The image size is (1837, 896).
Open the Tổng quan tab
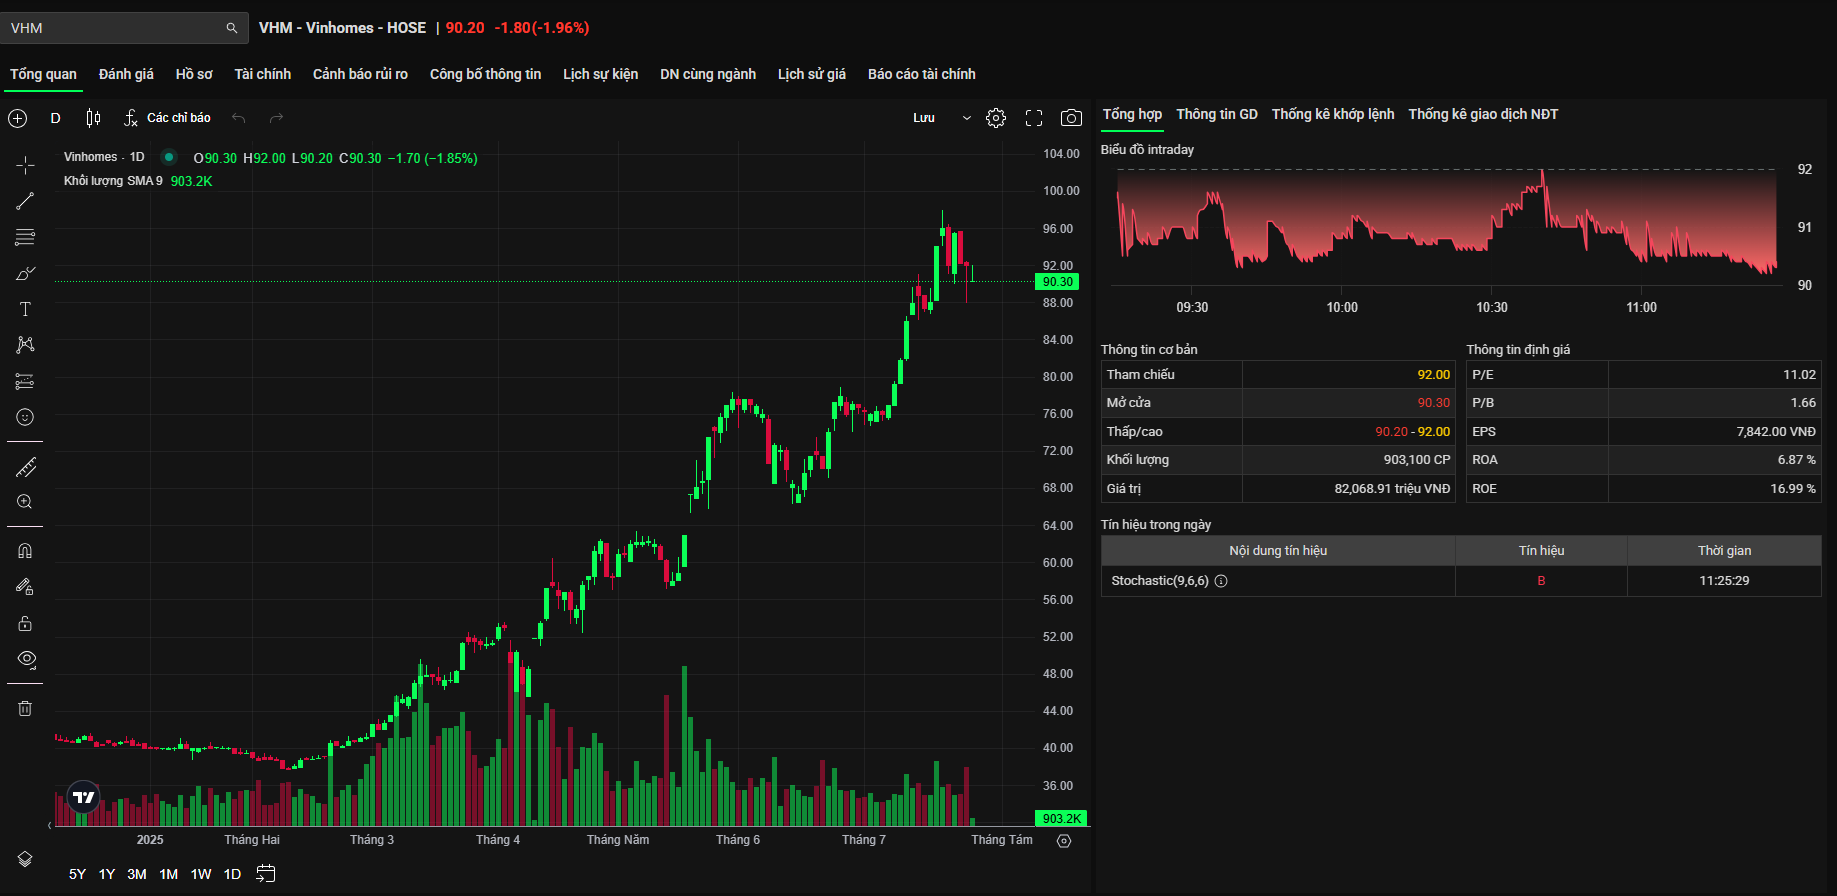(x=43, y=74)
